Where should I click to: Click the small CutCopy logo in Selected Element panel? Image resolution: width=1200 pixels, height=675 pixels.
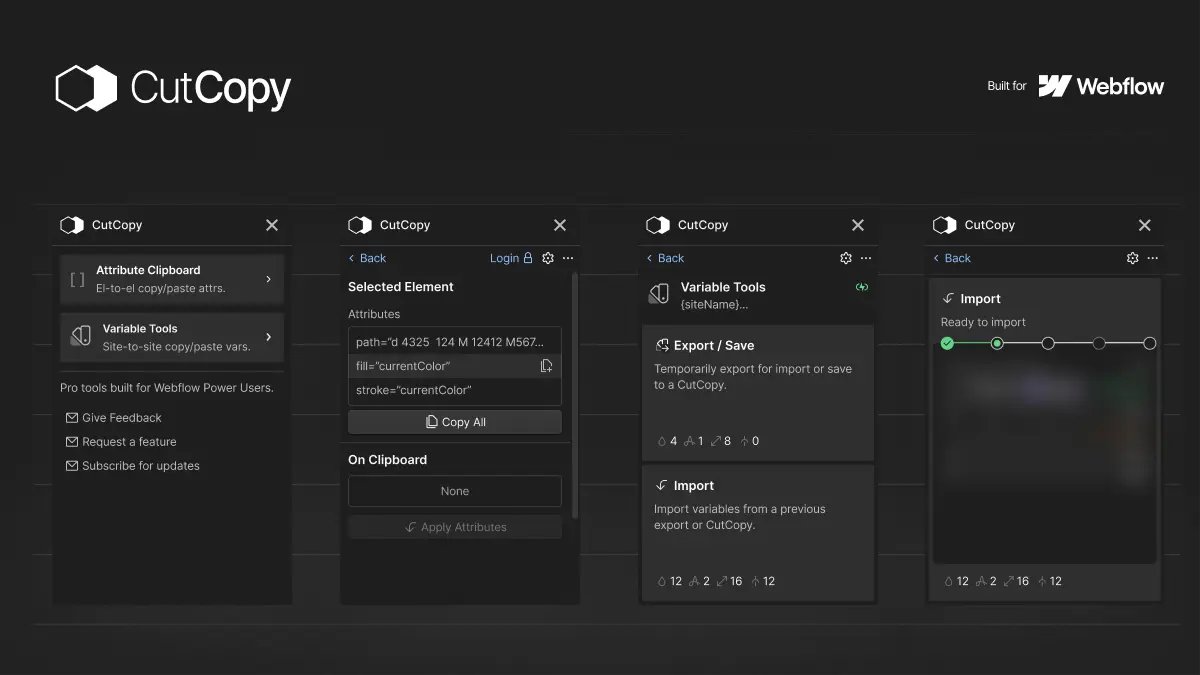pos(359,225)
